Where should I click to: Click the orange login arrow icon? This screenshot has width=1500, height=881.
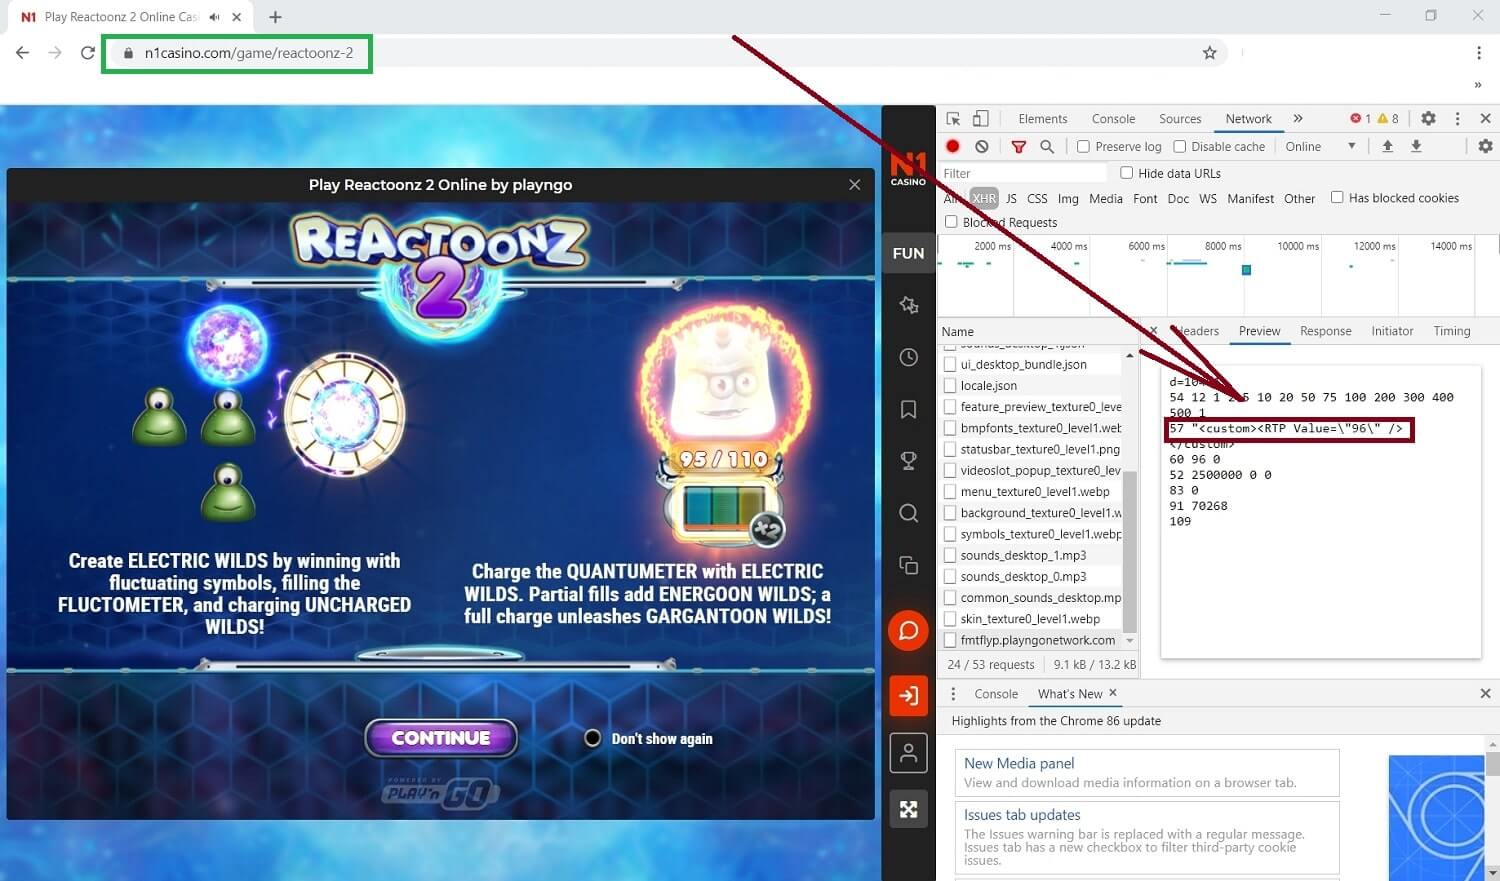click(908, 695)
